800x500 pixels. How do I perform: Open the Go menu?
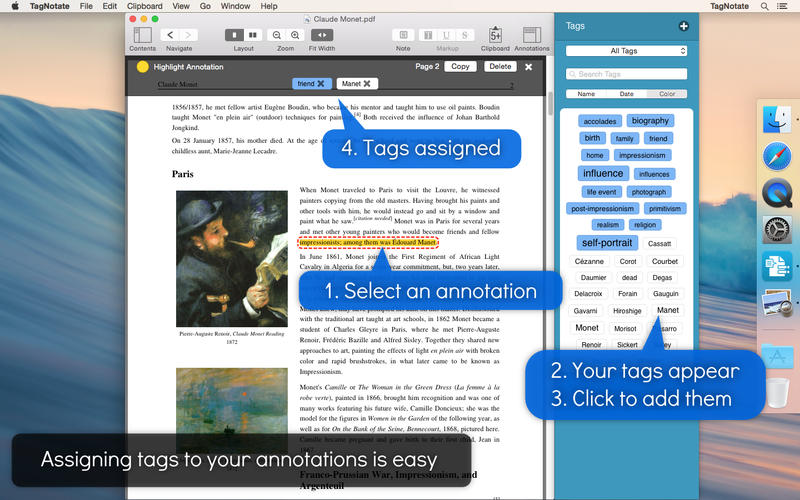(205, 6)
